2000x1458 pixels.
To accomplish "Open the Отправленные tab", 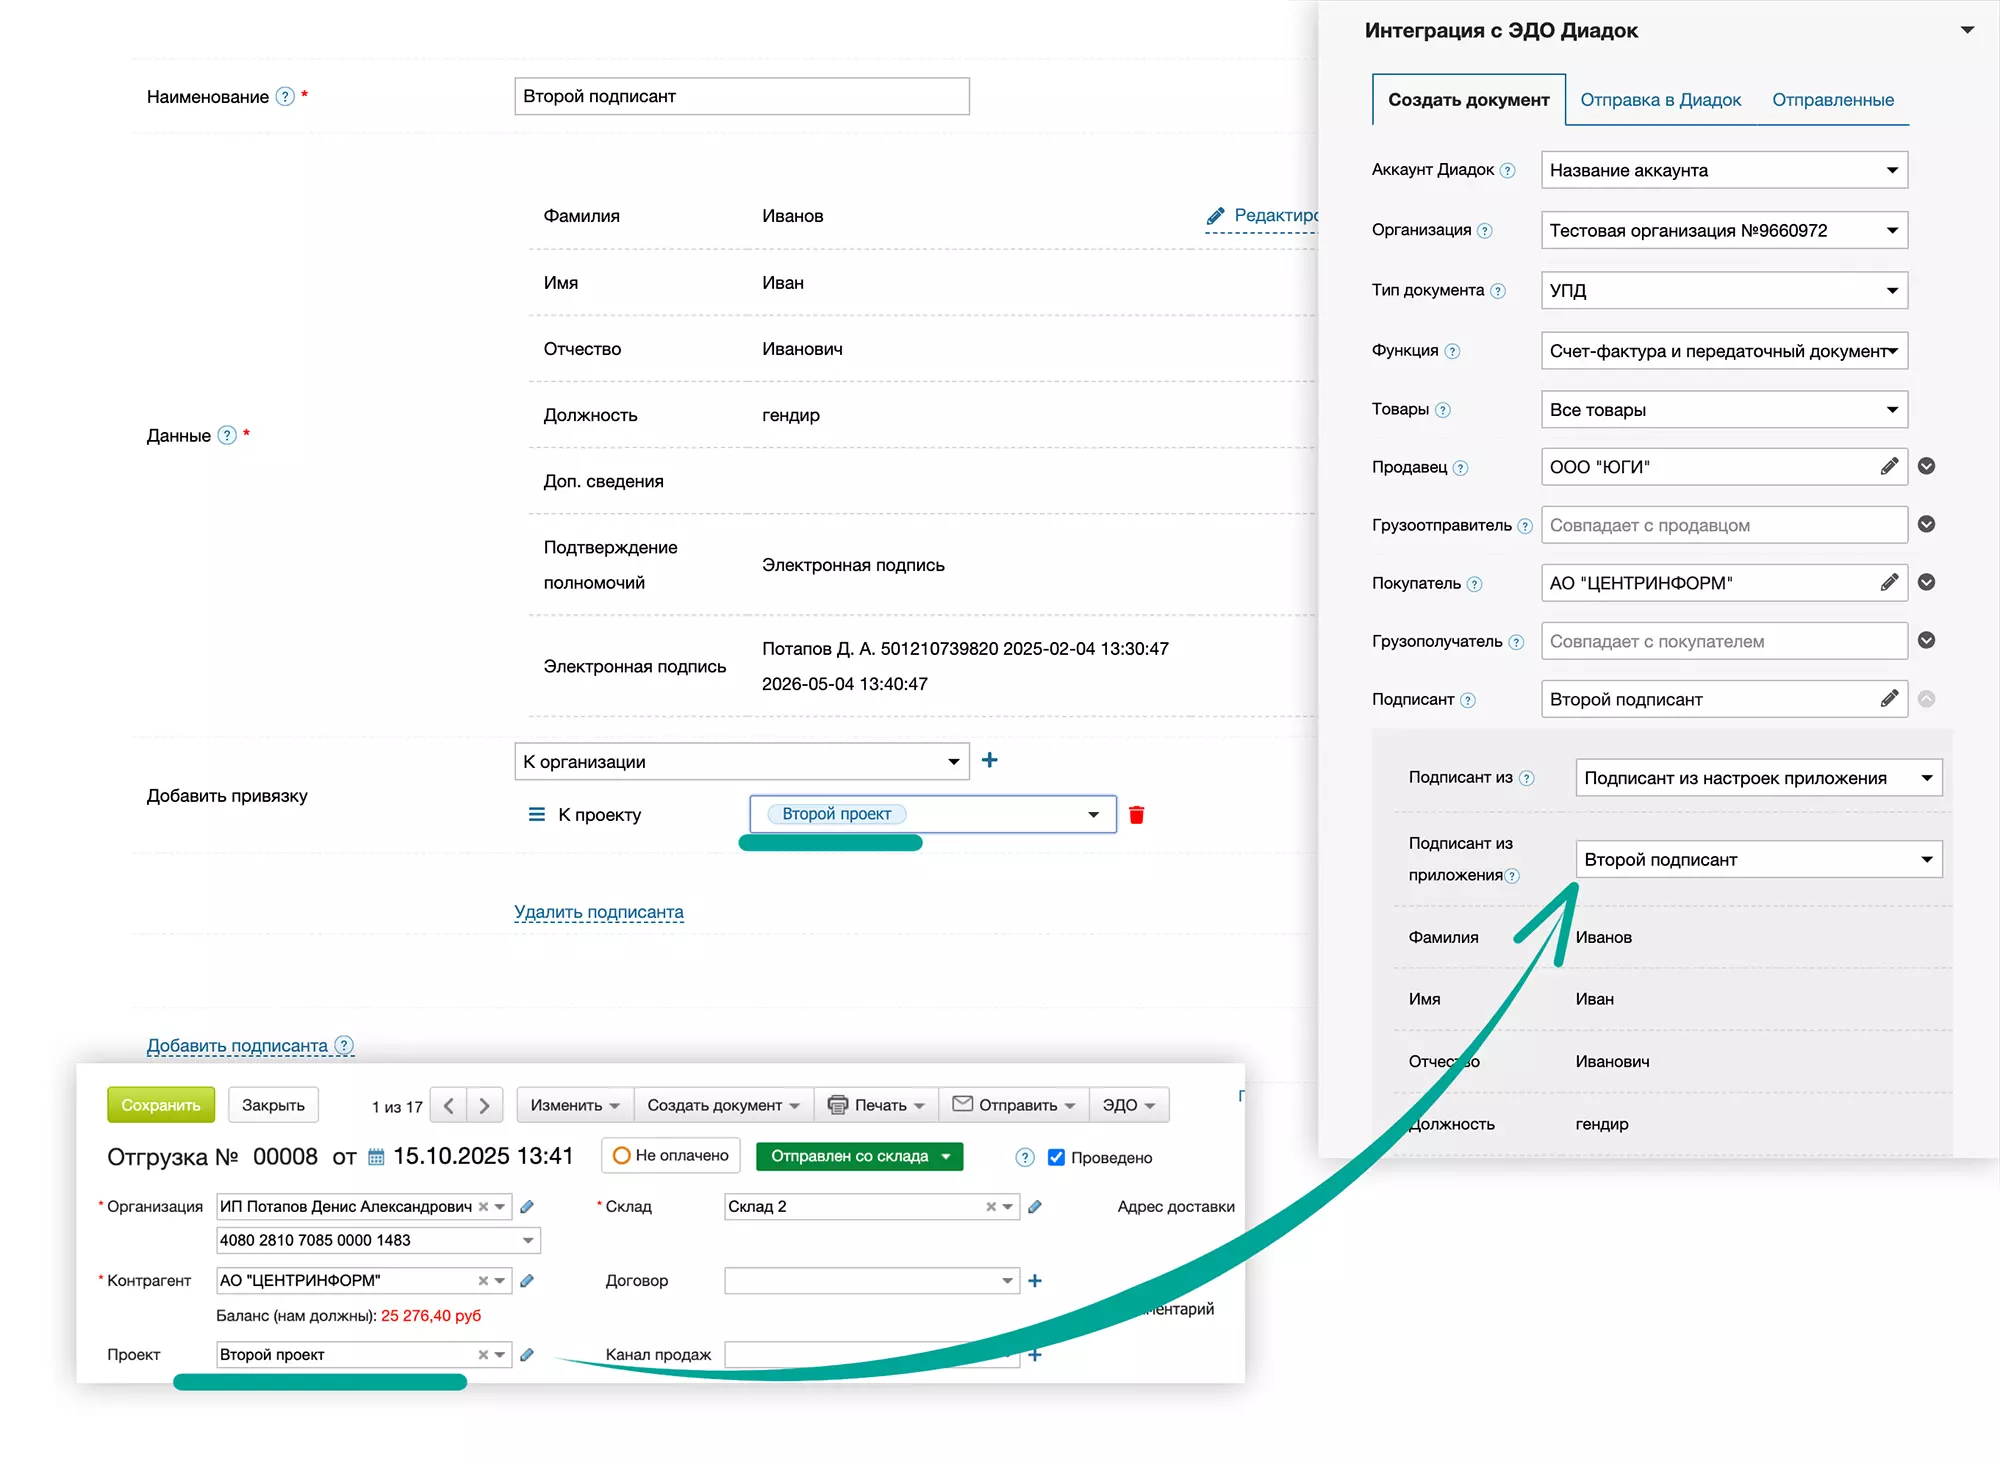I will 1832,100.
